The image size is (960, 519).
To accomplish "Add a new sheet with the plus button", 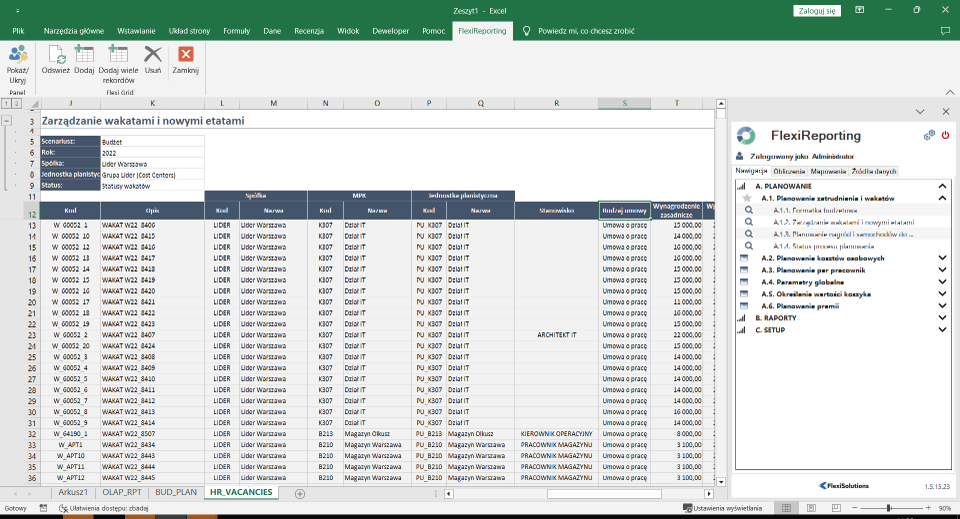I will click(x=299, y=493).
